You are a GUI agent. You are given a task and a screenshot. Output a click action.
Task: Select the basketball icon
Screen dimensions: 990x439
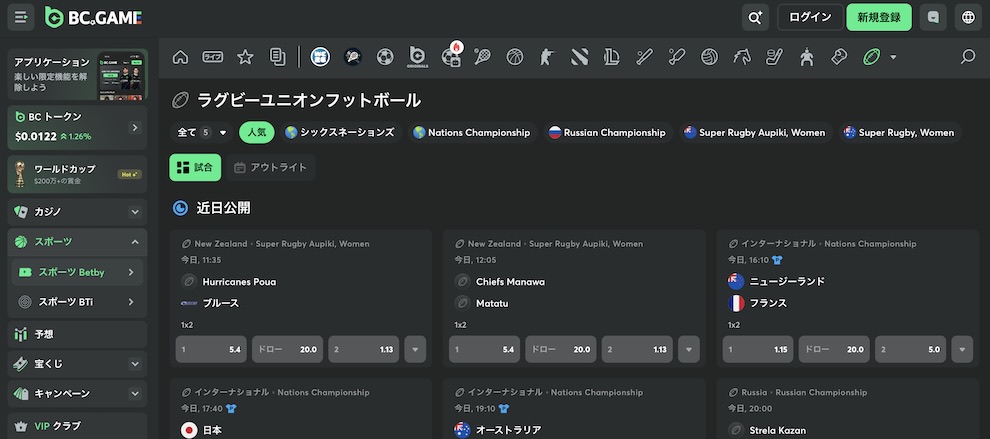point(515,57)
